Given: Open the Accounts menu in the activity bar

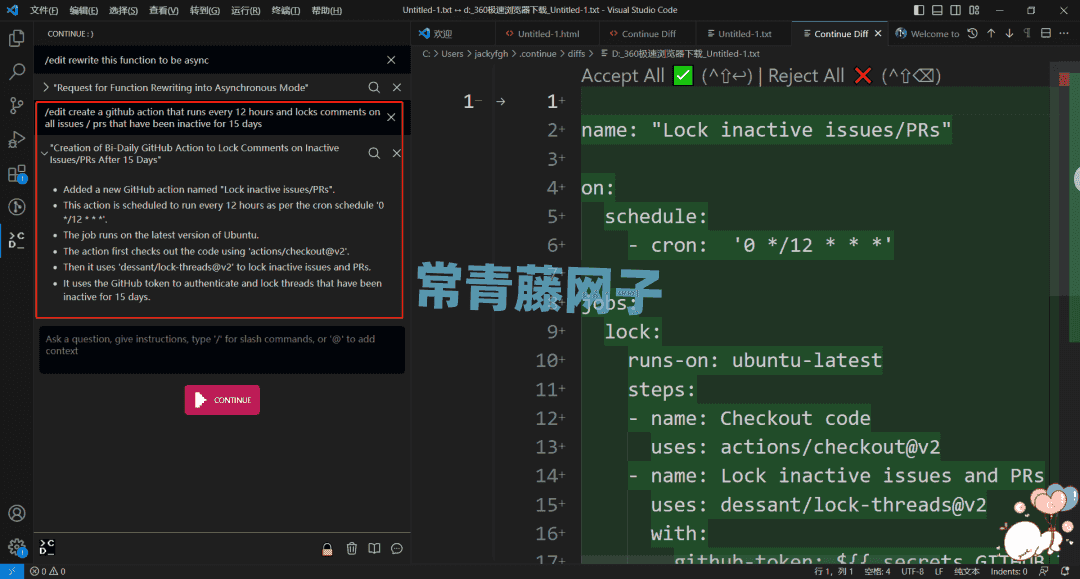Looking at the screenshot, I should (x=17, y=514).
